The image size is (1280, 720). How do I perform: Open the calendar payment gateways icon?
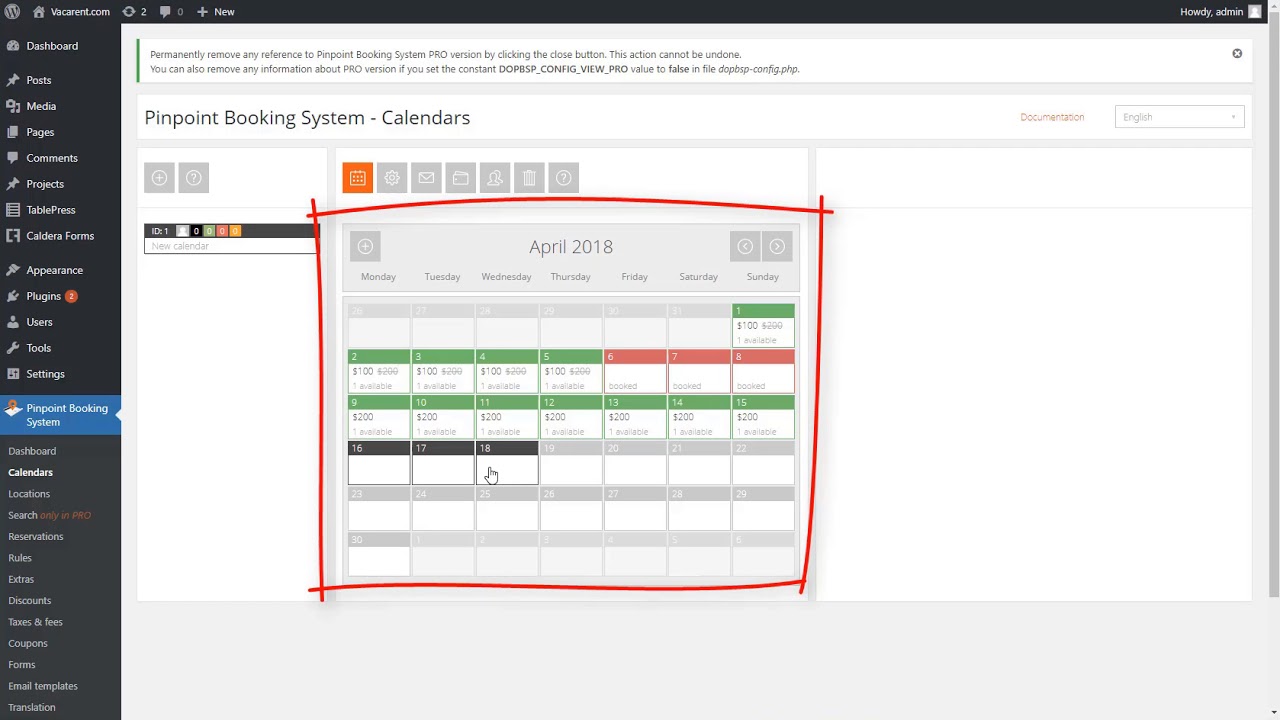click(x=461, y=178)
